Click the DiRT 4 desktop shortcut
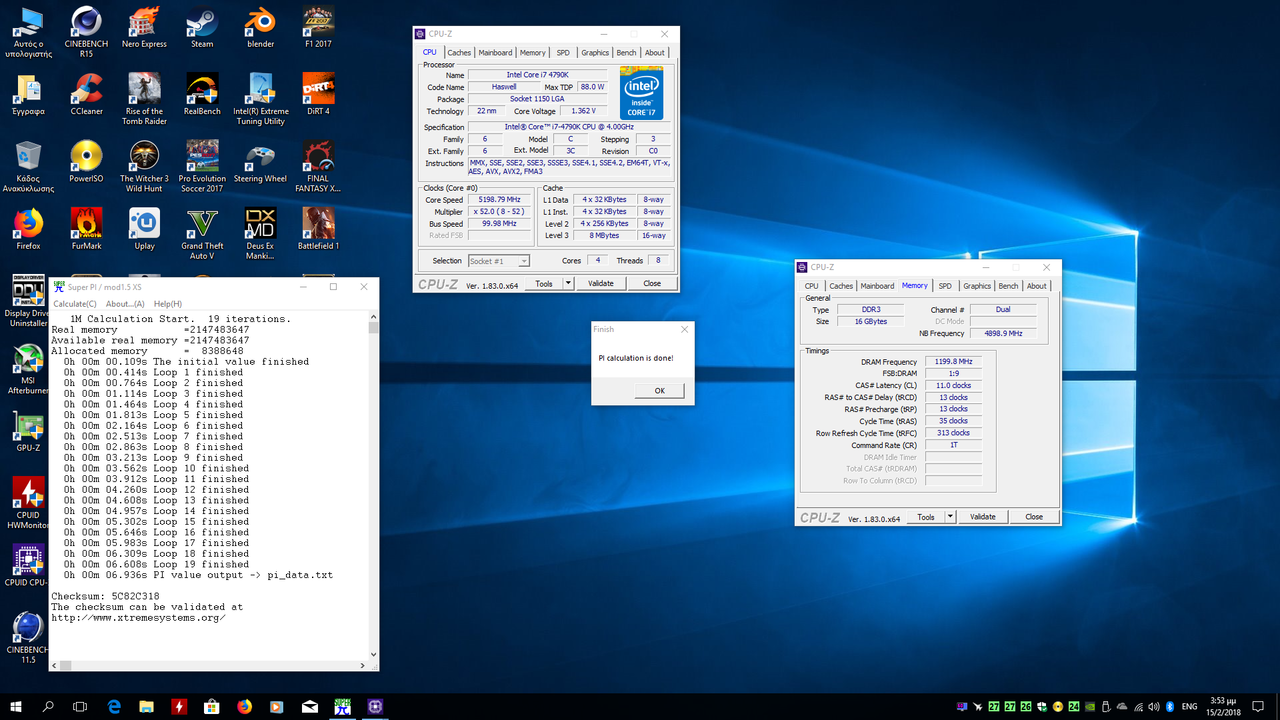This screenshot has height=720, width=1280. coord(318,94)
